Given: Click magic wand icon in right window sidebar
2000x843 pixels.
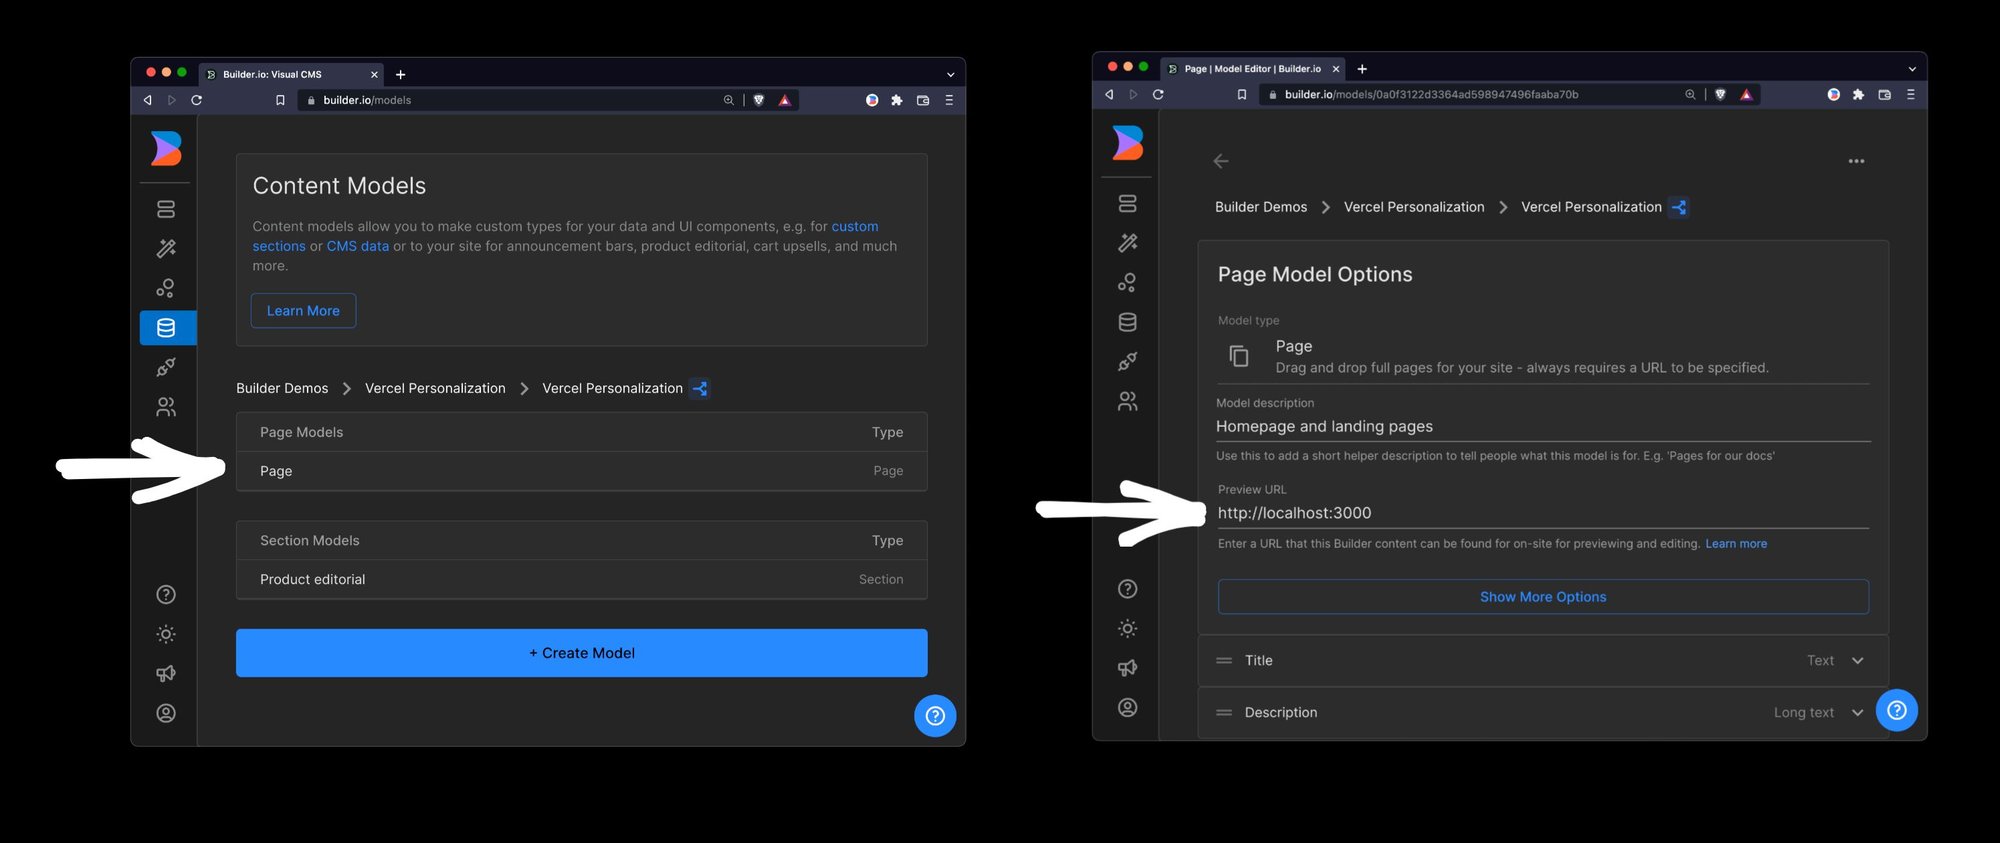Looking at the screenshot, I should pyautogui.click(x=1127, y=243).
